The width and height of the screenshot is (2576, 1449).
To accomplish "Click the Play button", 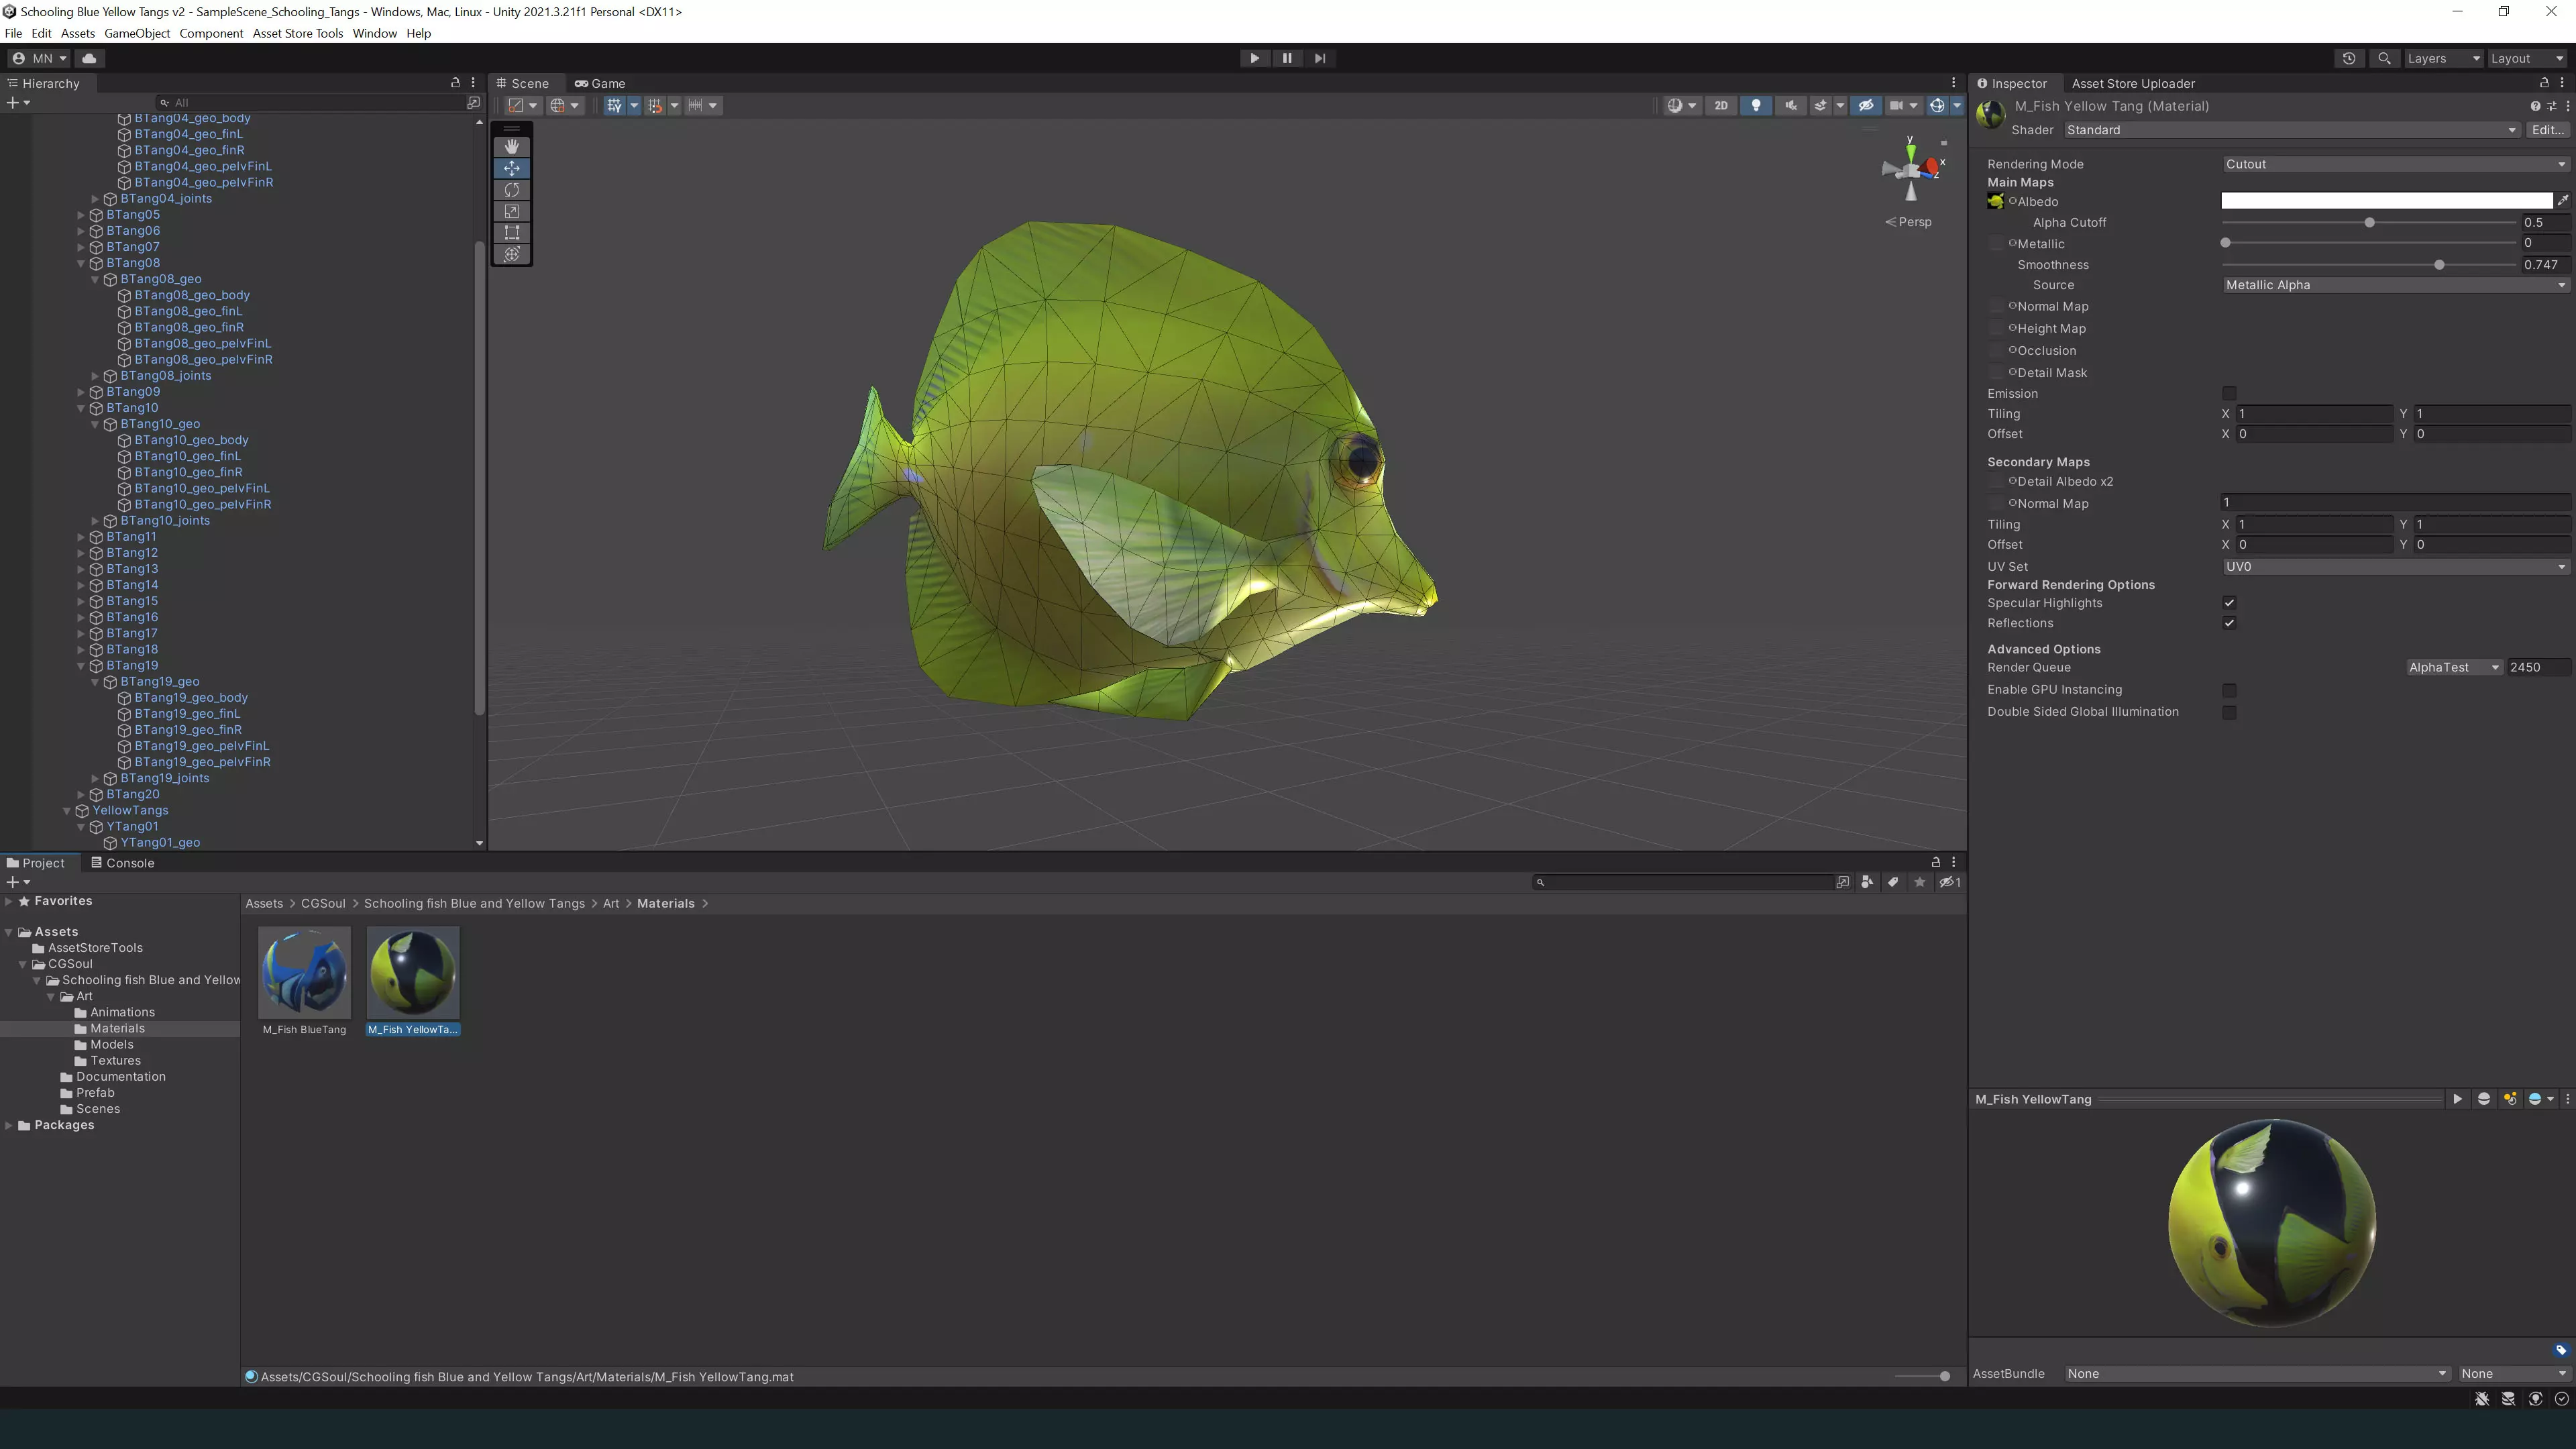I will click(x=1254, y=58).
